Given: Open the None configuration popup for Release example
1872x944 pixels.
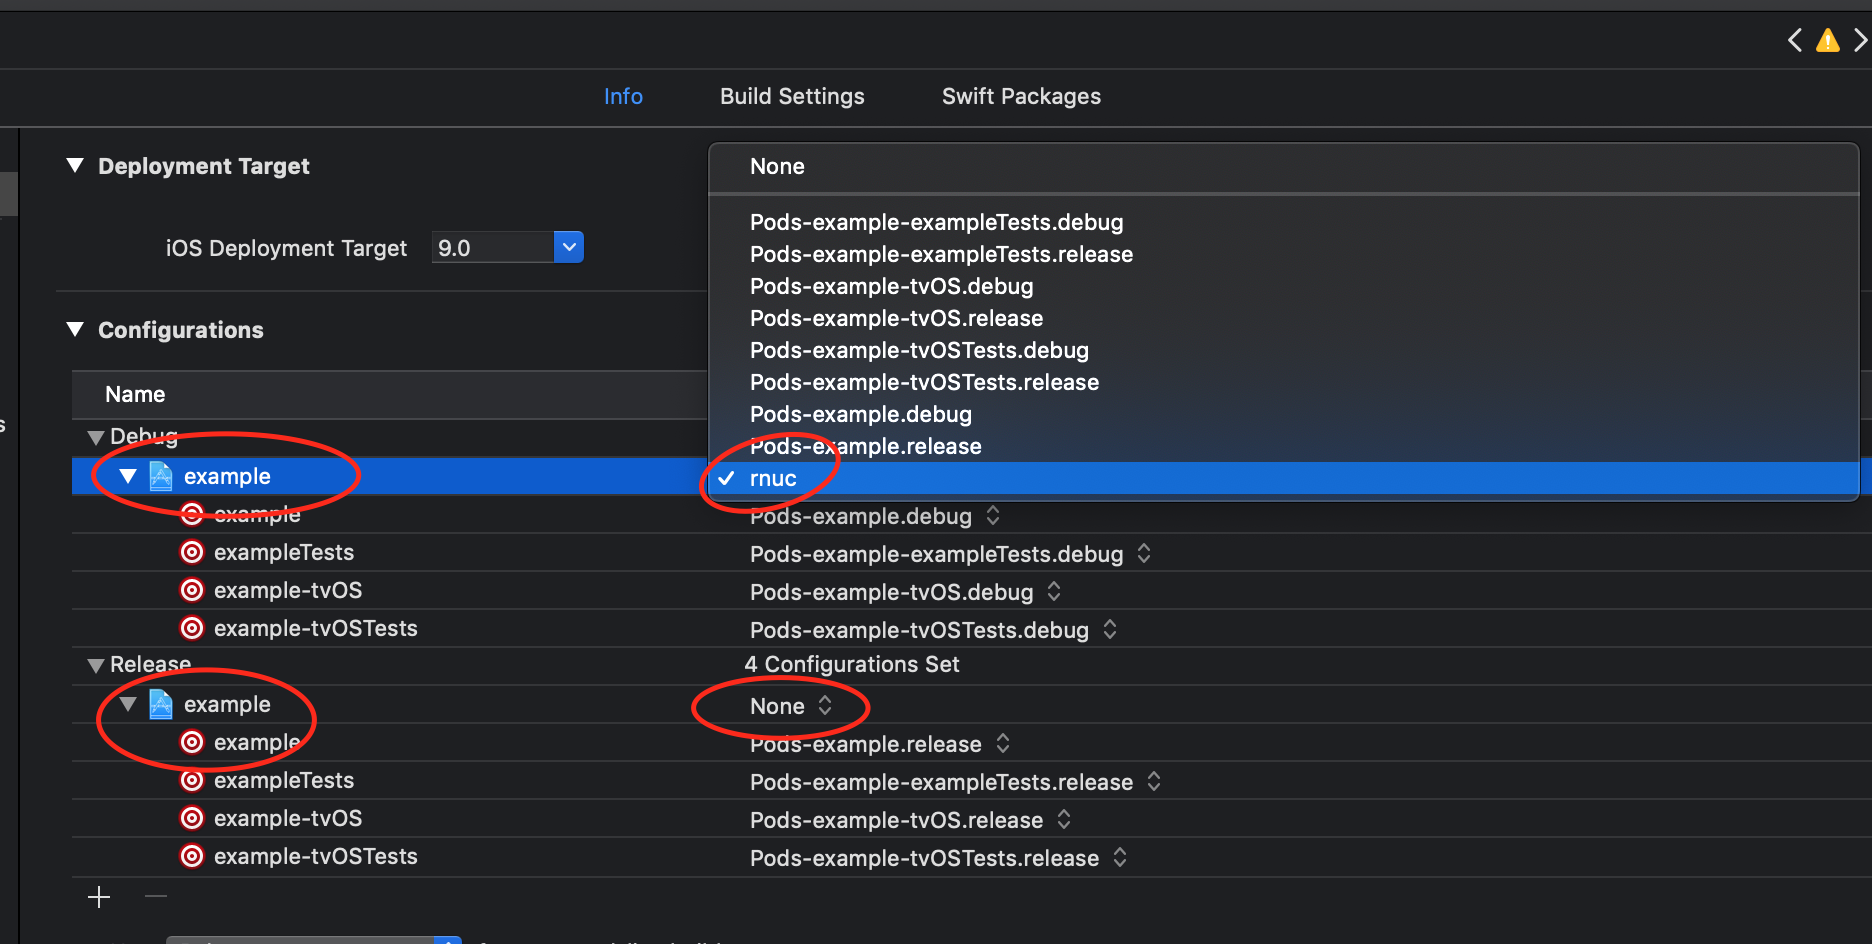Looking at the screenshot, I should click(791, 706).
